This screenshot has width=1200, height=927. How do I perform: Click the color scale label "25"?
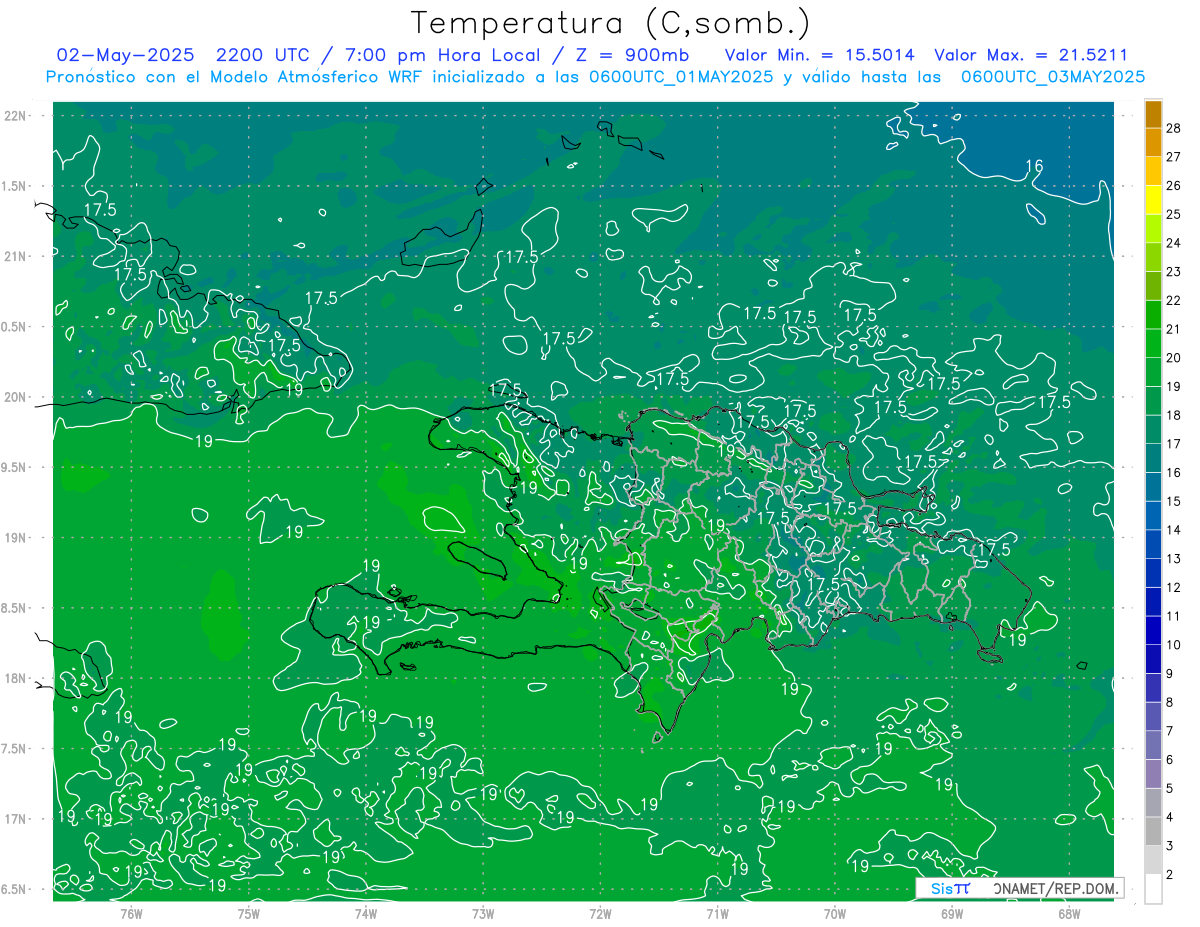point(1174,214)
